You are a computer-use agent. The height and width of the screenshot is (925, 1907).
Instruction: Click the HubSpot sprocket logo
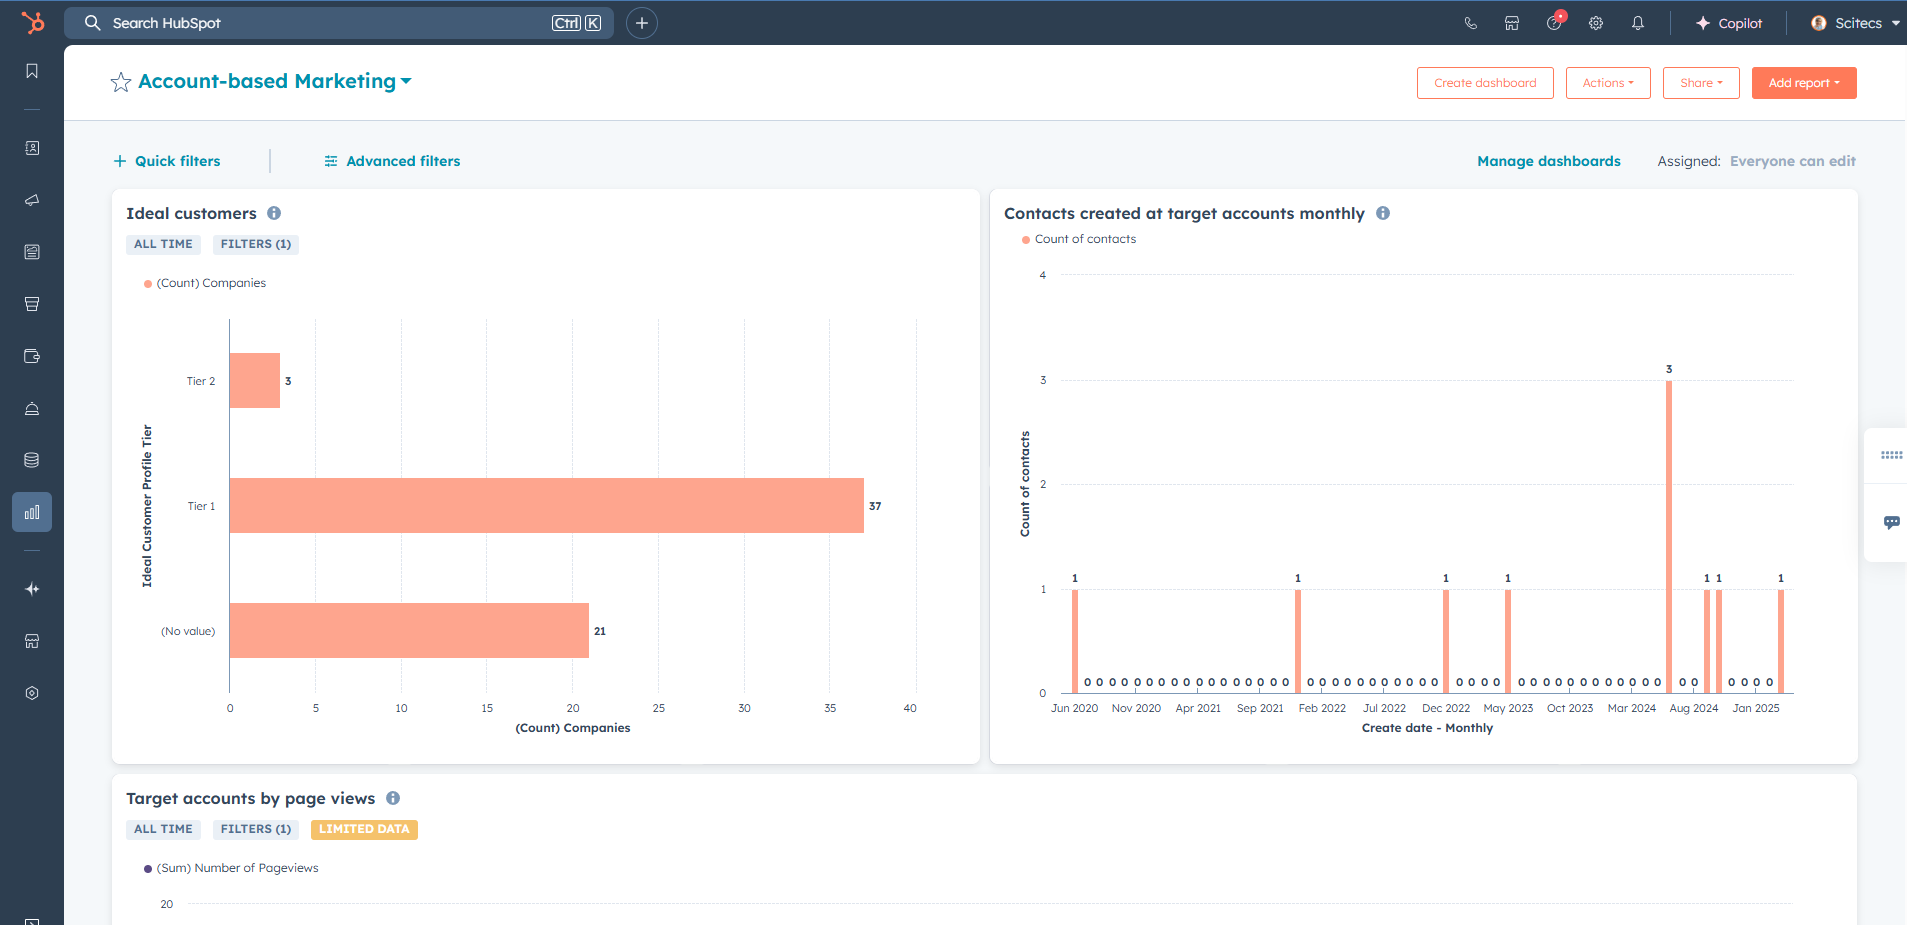(32, 22)
